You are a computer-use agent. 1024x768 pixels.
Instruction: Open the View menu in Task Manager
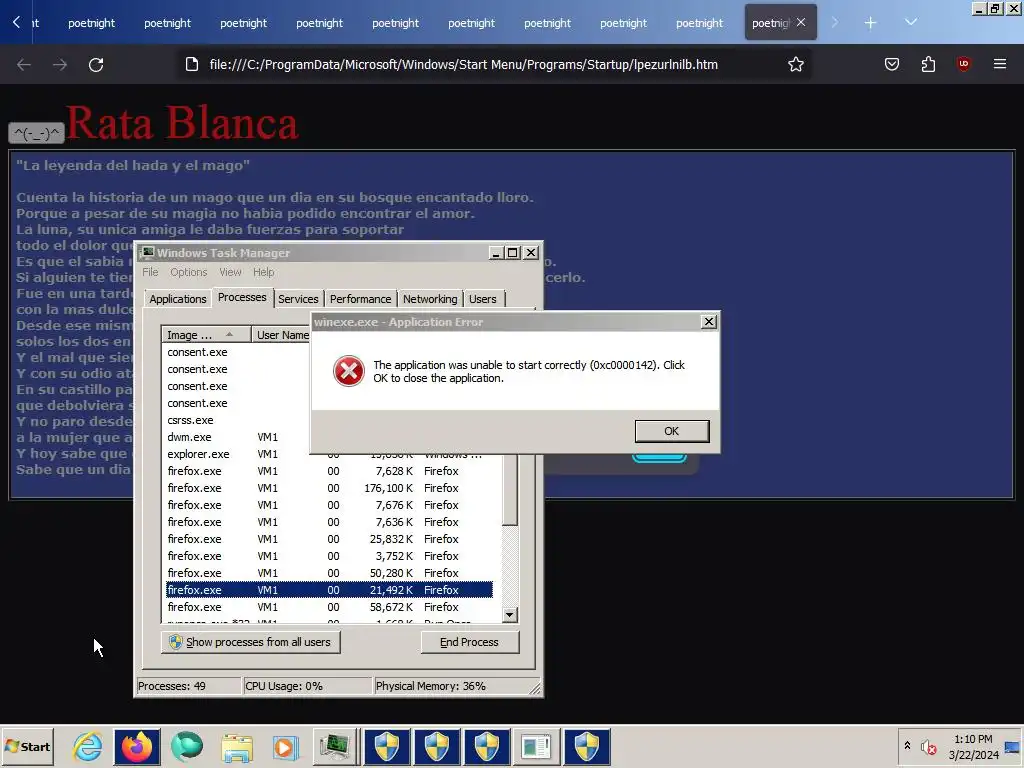[x=230, y=272]
